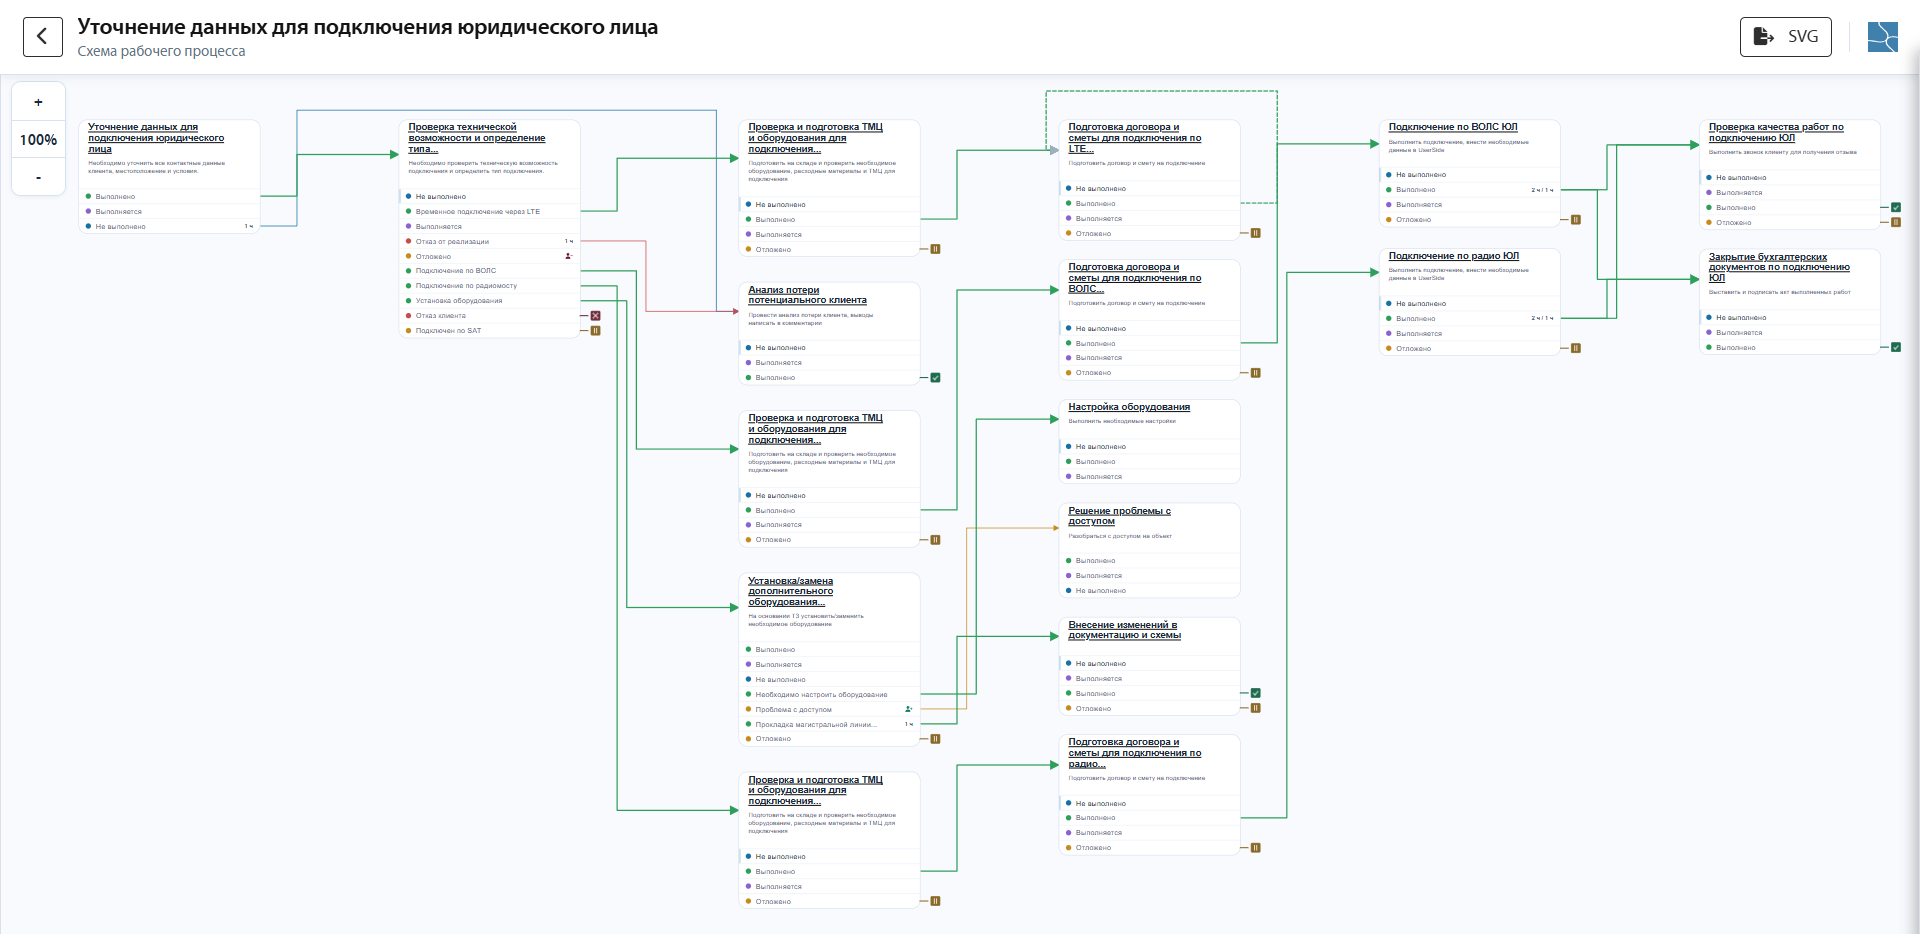Select Временное подключение через LTE status row
Viewport: 1920px width, 934px height.
(x=490, y=212)
